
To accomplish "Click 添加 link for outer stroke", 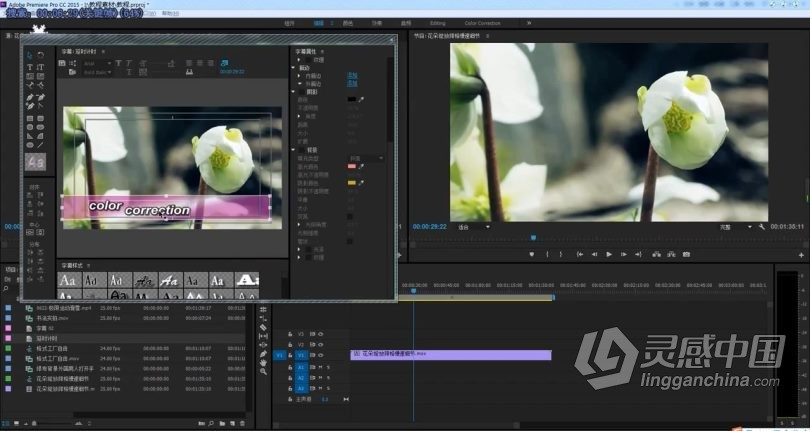I will click(352, 83).
